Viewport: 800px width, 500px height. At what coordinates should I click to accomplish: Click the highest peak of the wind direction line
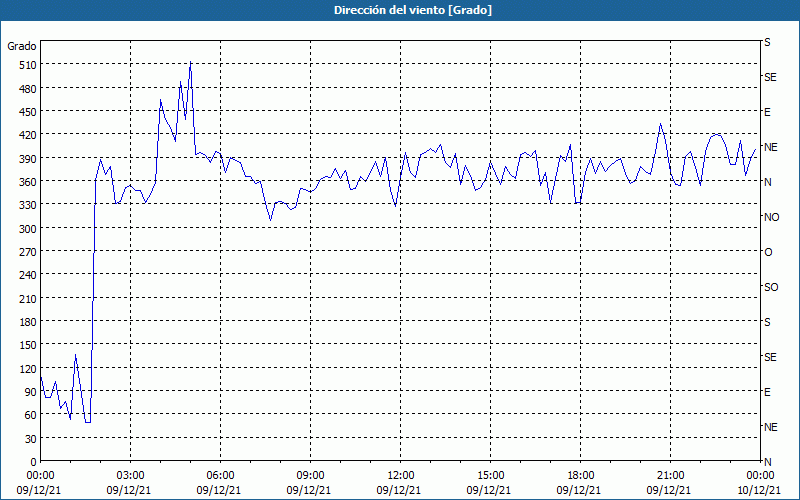coord(190,62)
